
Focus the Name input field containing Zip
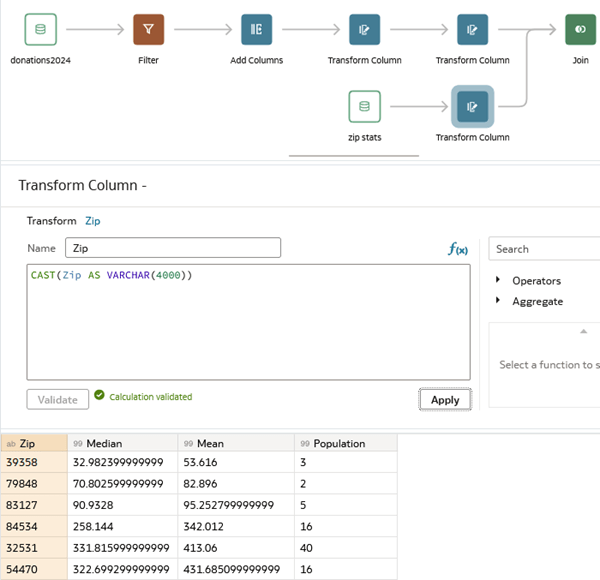click(x=173, y=248)
